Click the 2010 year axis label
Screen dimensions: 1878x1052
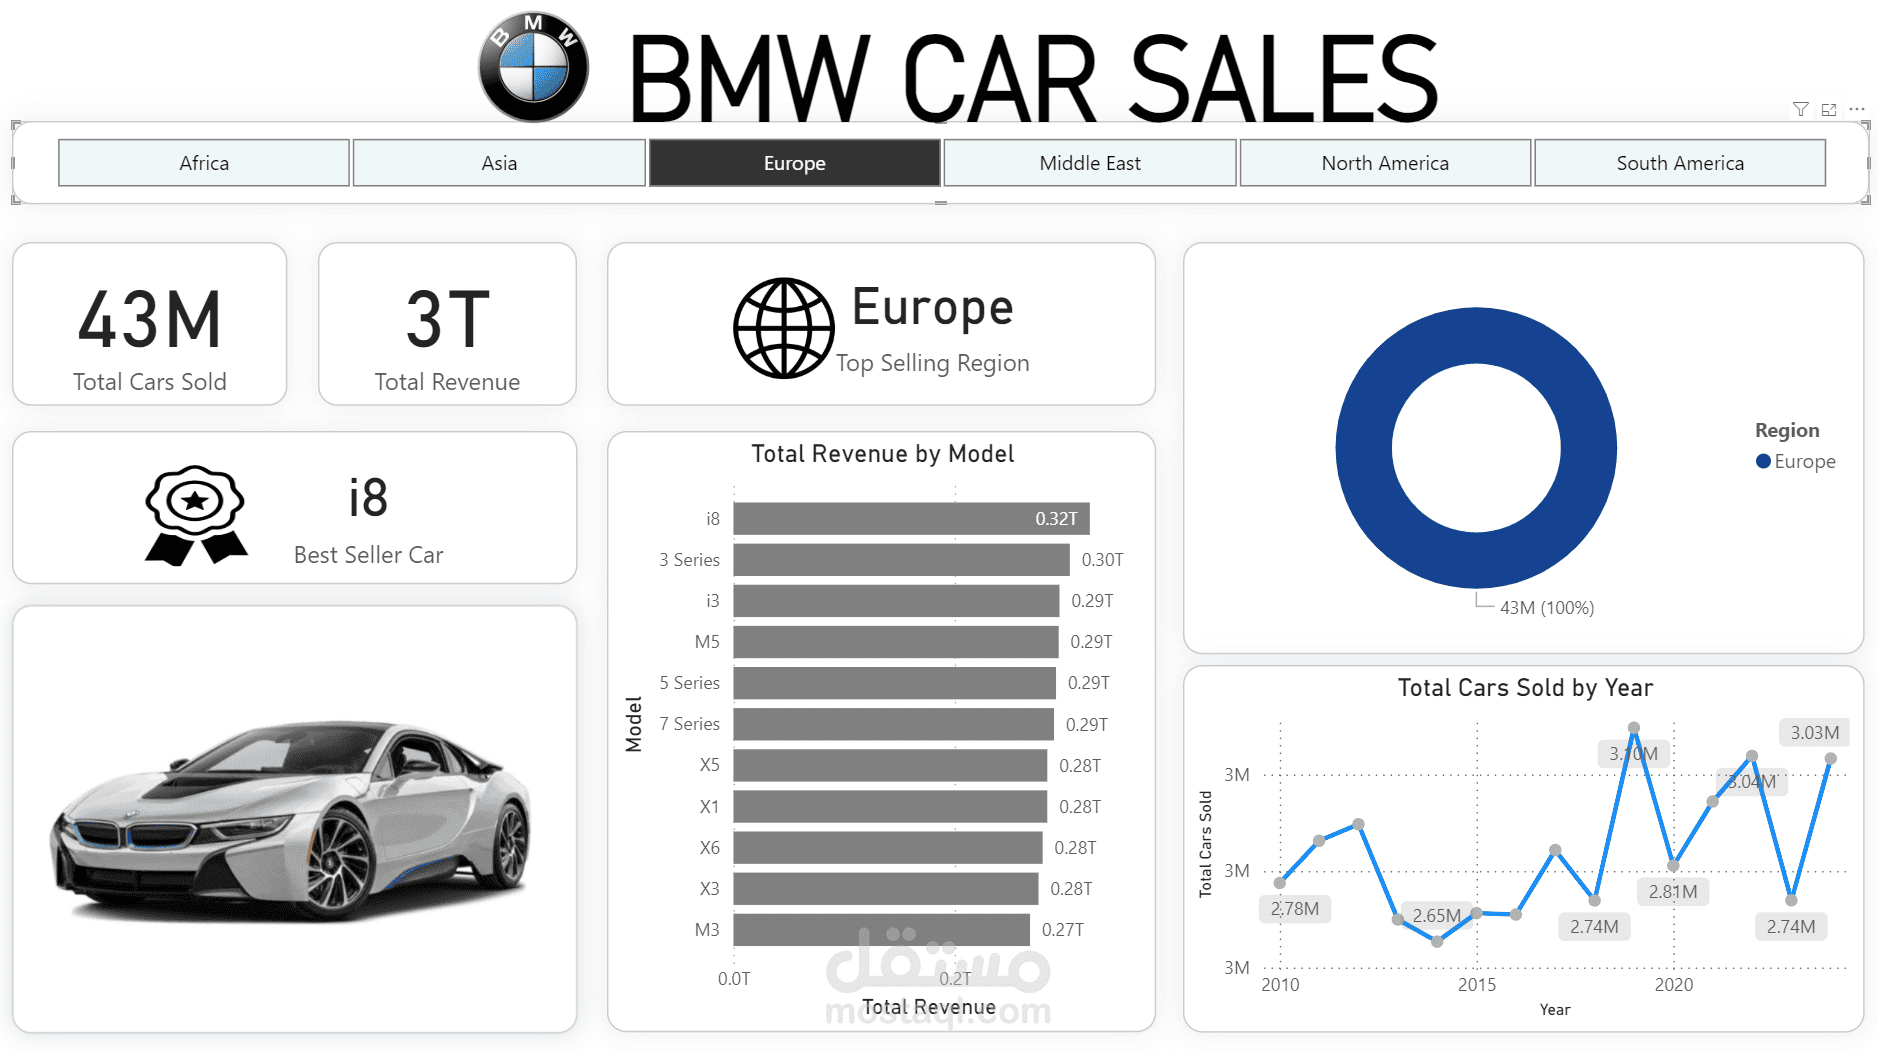click(1280, 985)
